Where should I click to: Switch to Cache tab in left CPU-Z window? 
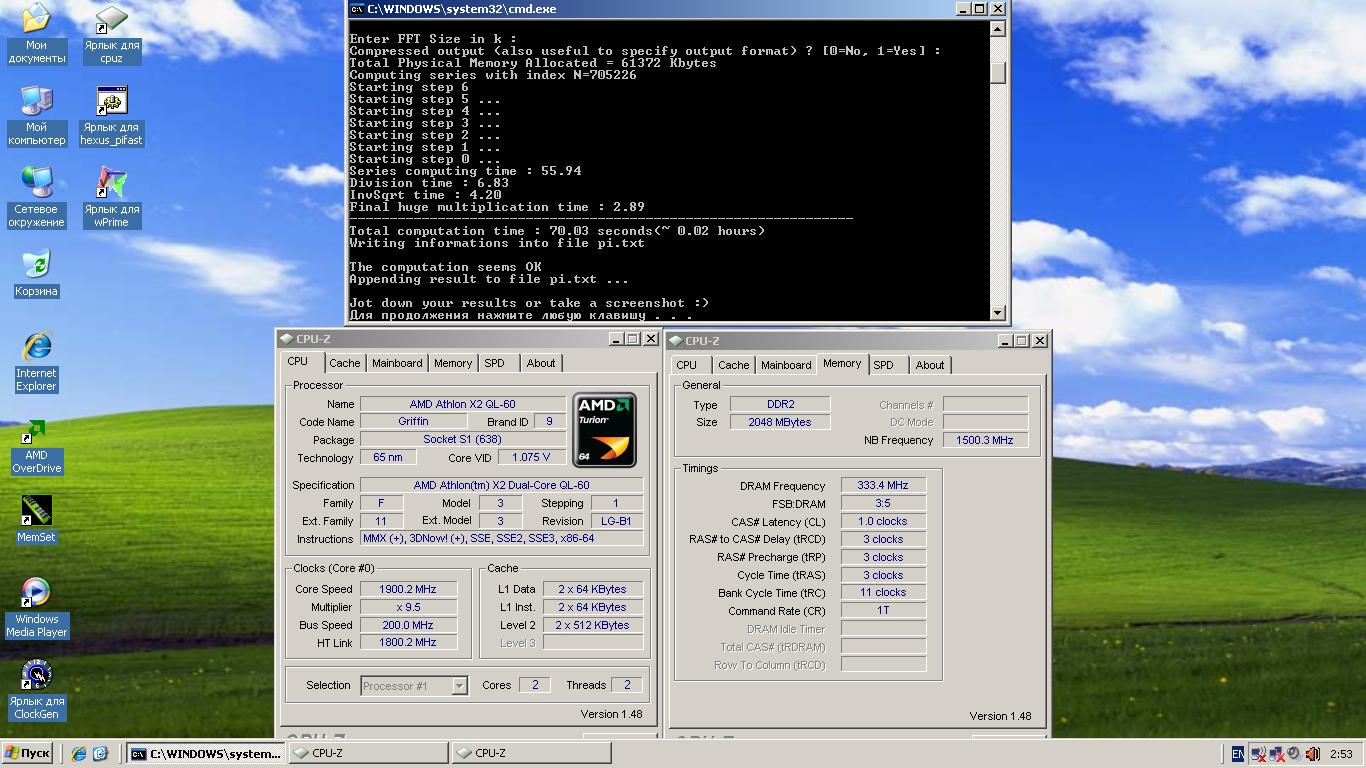coord(344,363)
